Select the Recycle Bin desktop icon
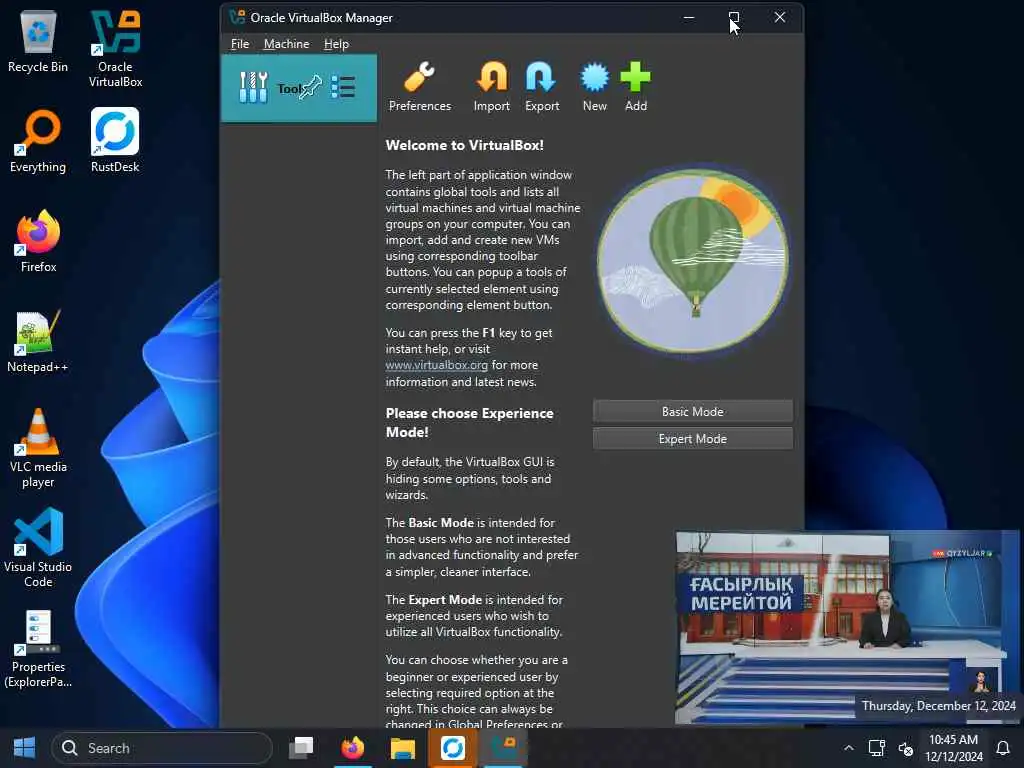Screen dimensions: 1024x768 coord(38,42)
